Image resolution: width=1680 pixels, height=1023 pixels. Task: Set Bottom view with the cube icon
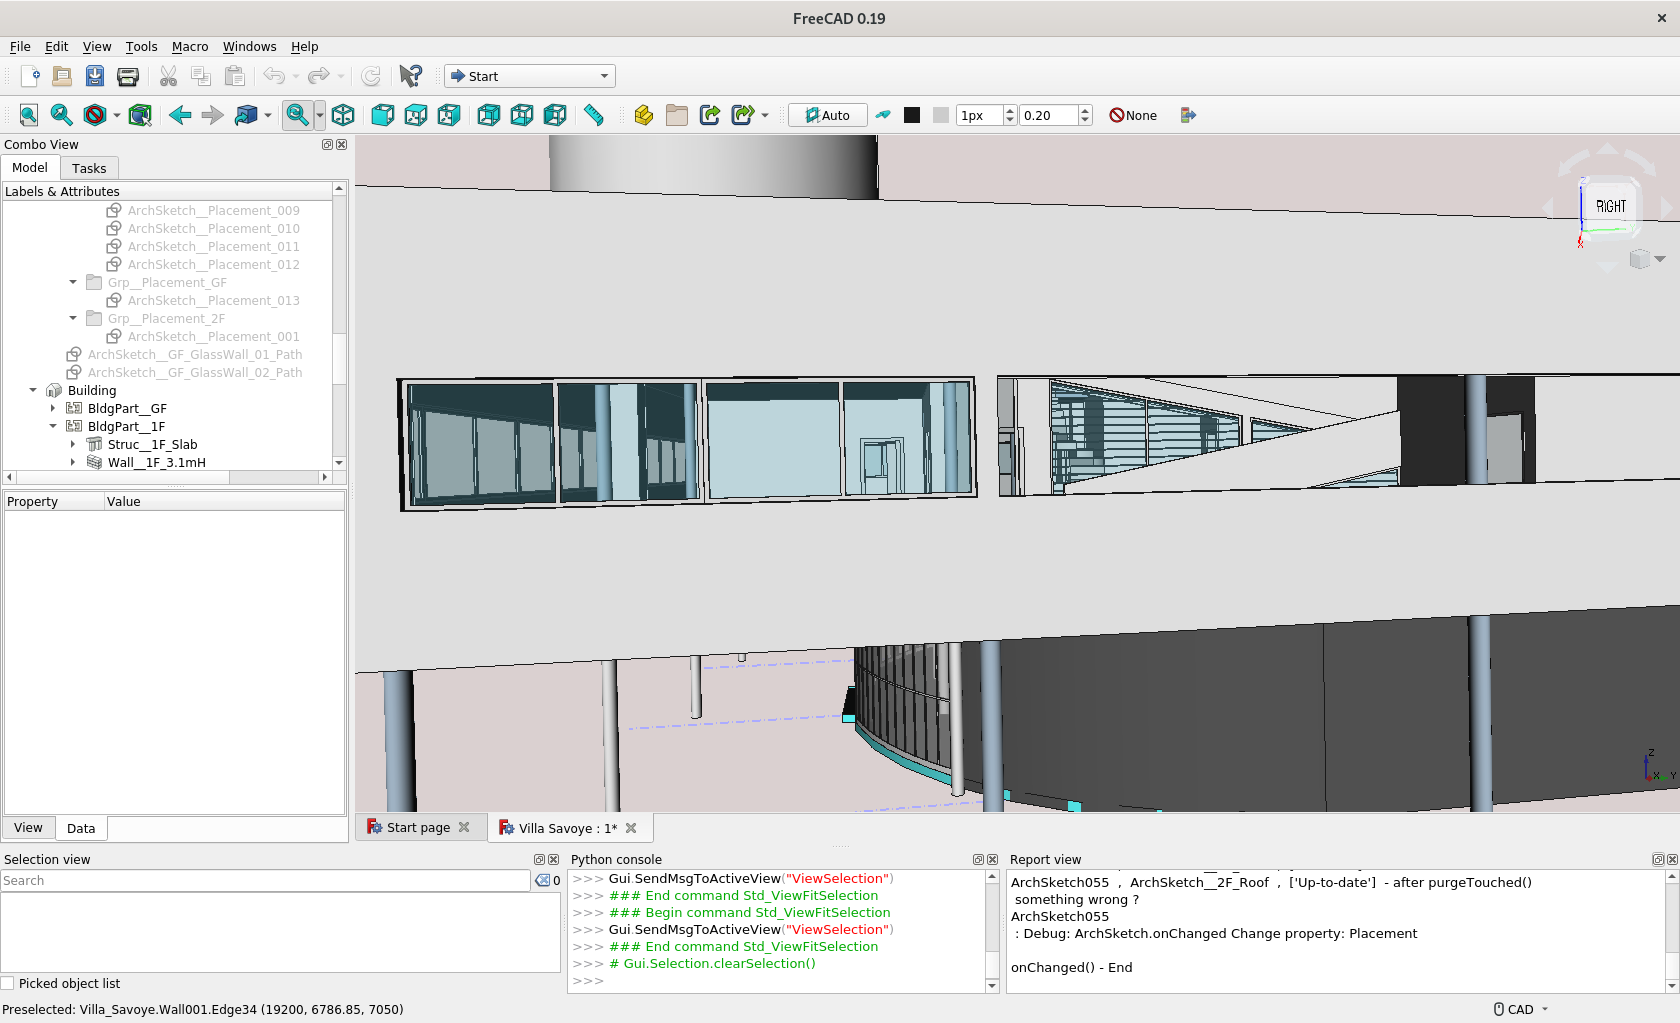[x=522, y=115]
